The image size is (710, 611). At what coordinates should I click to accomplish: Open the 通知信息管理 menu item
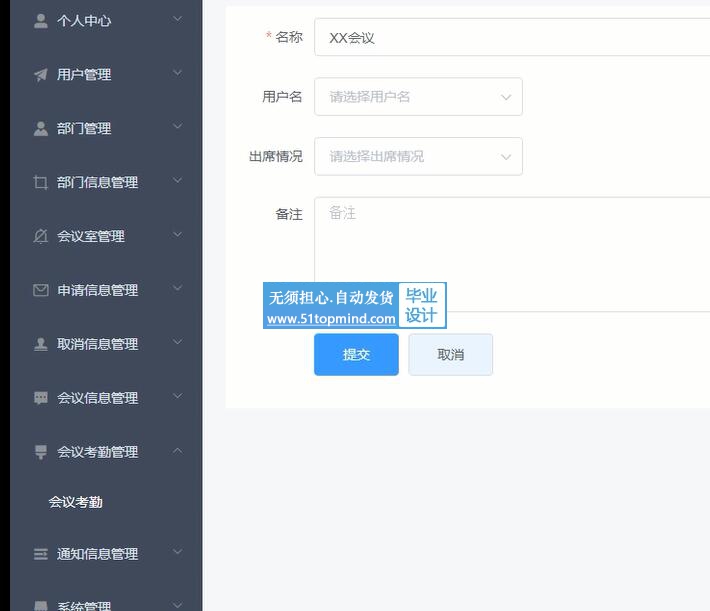pos(106,553)
